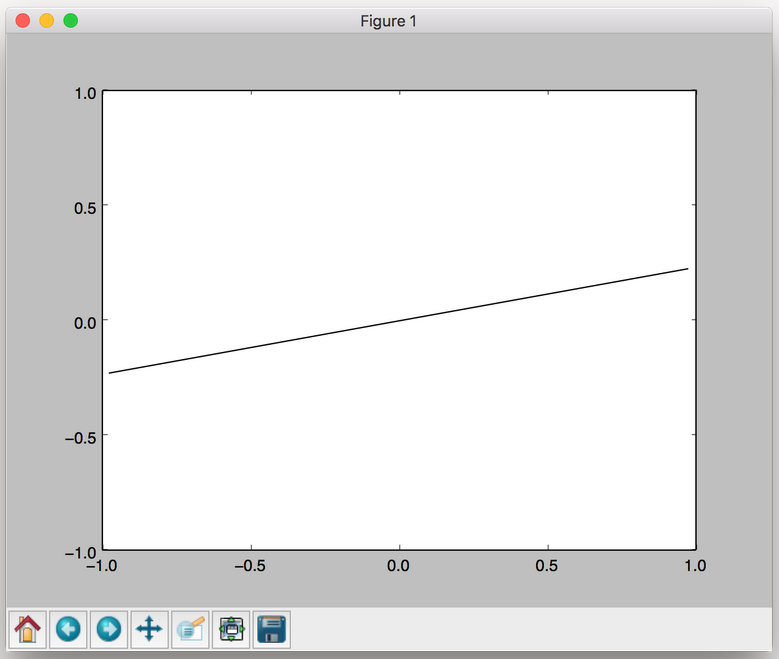Click the 0.5 label on the x-axis
This screenshot has width=779, height=659.
point(547,566)
